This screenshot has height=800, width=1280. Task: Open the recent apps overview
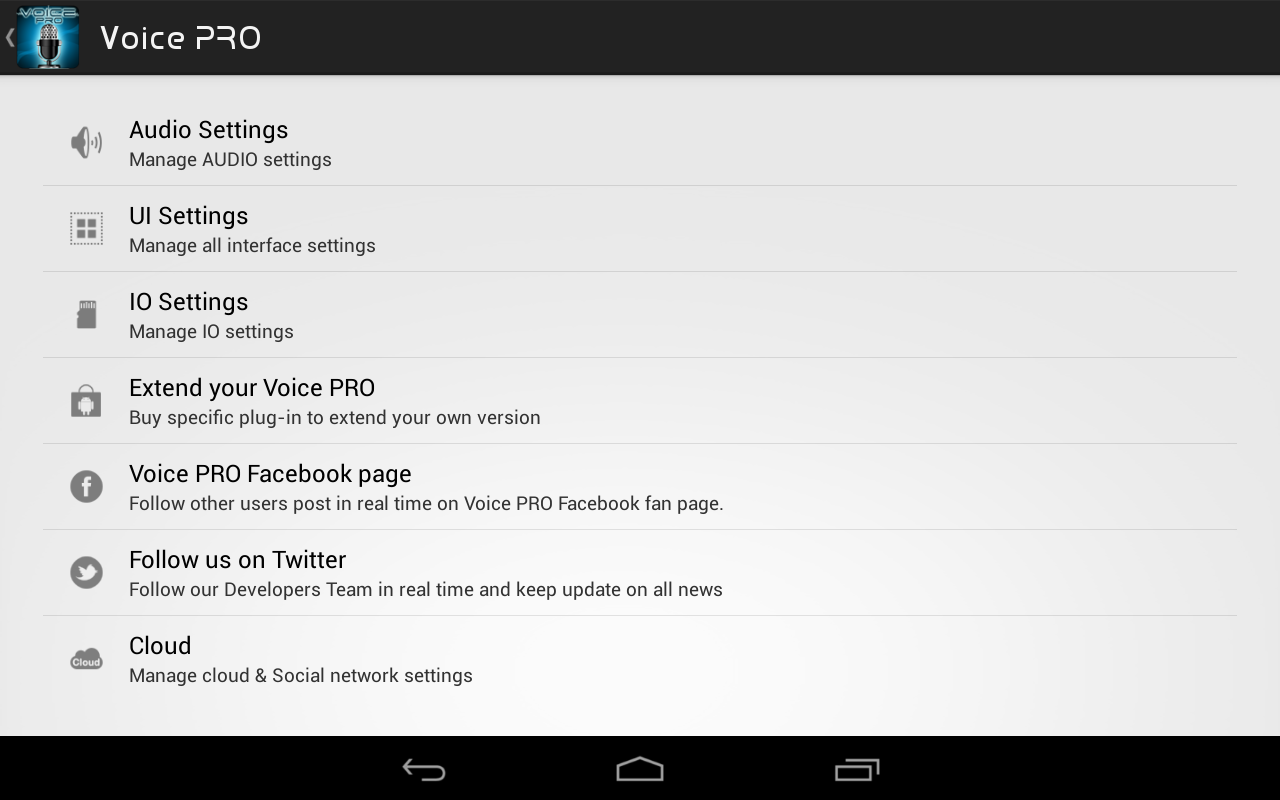point(856,769)
